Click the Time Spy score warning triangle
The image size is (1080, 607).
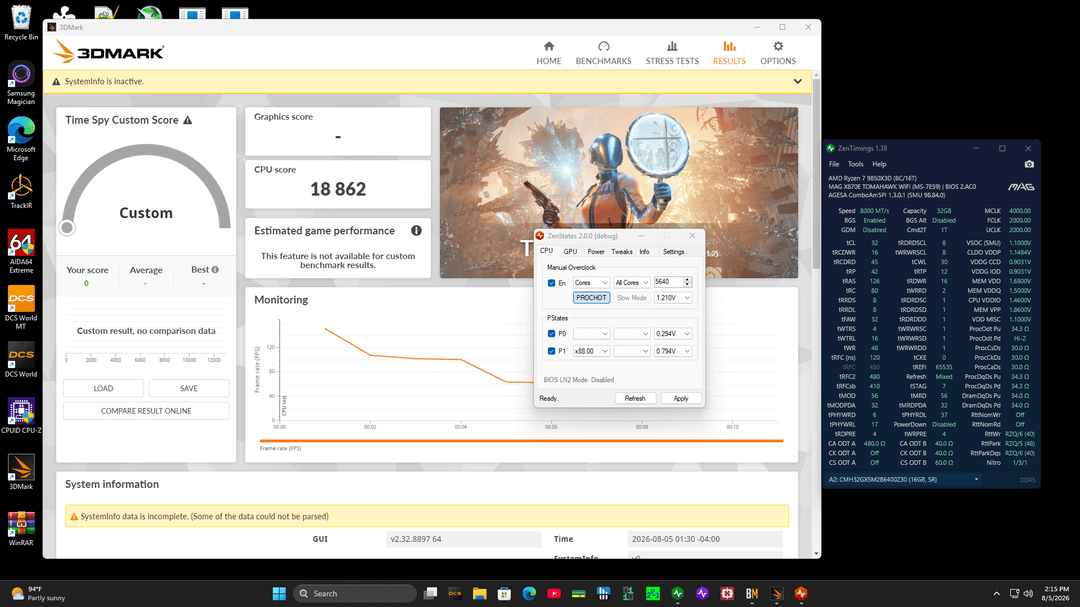(187, 120)
